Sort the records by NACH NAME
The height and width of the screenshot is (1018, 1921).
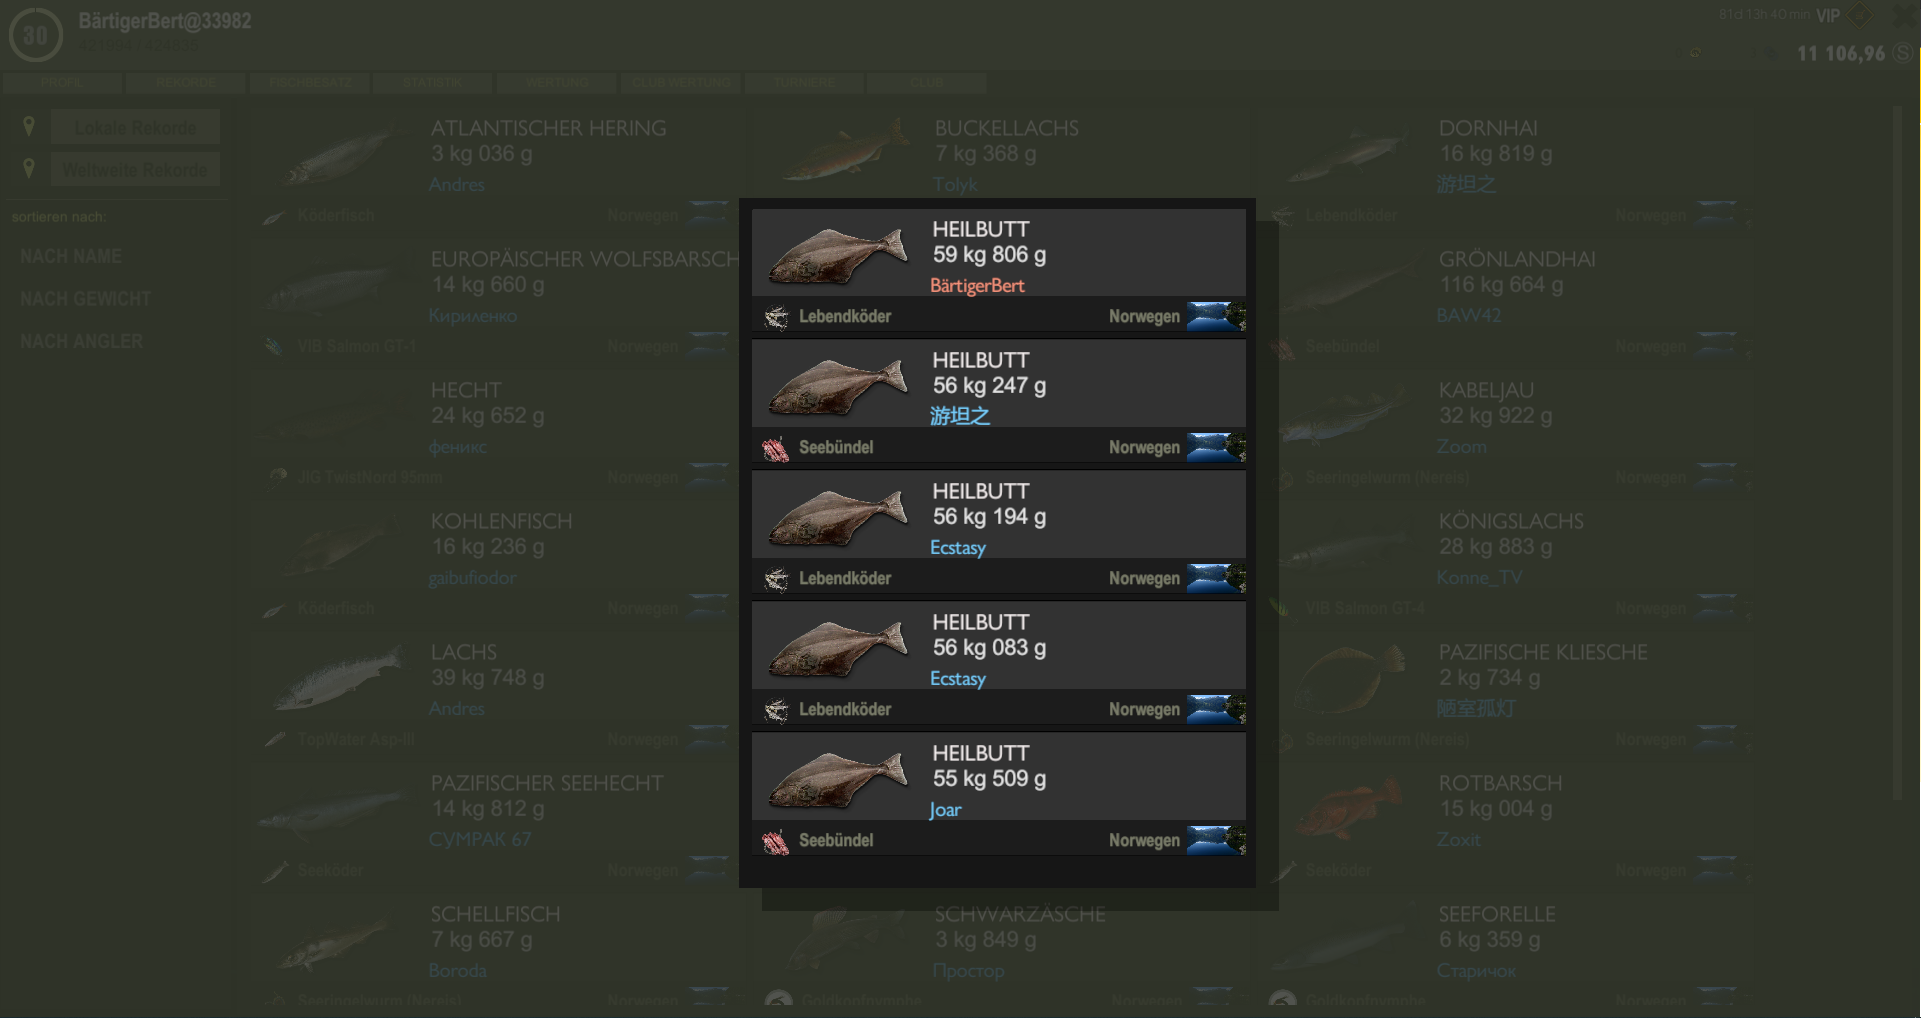point(71,257)
